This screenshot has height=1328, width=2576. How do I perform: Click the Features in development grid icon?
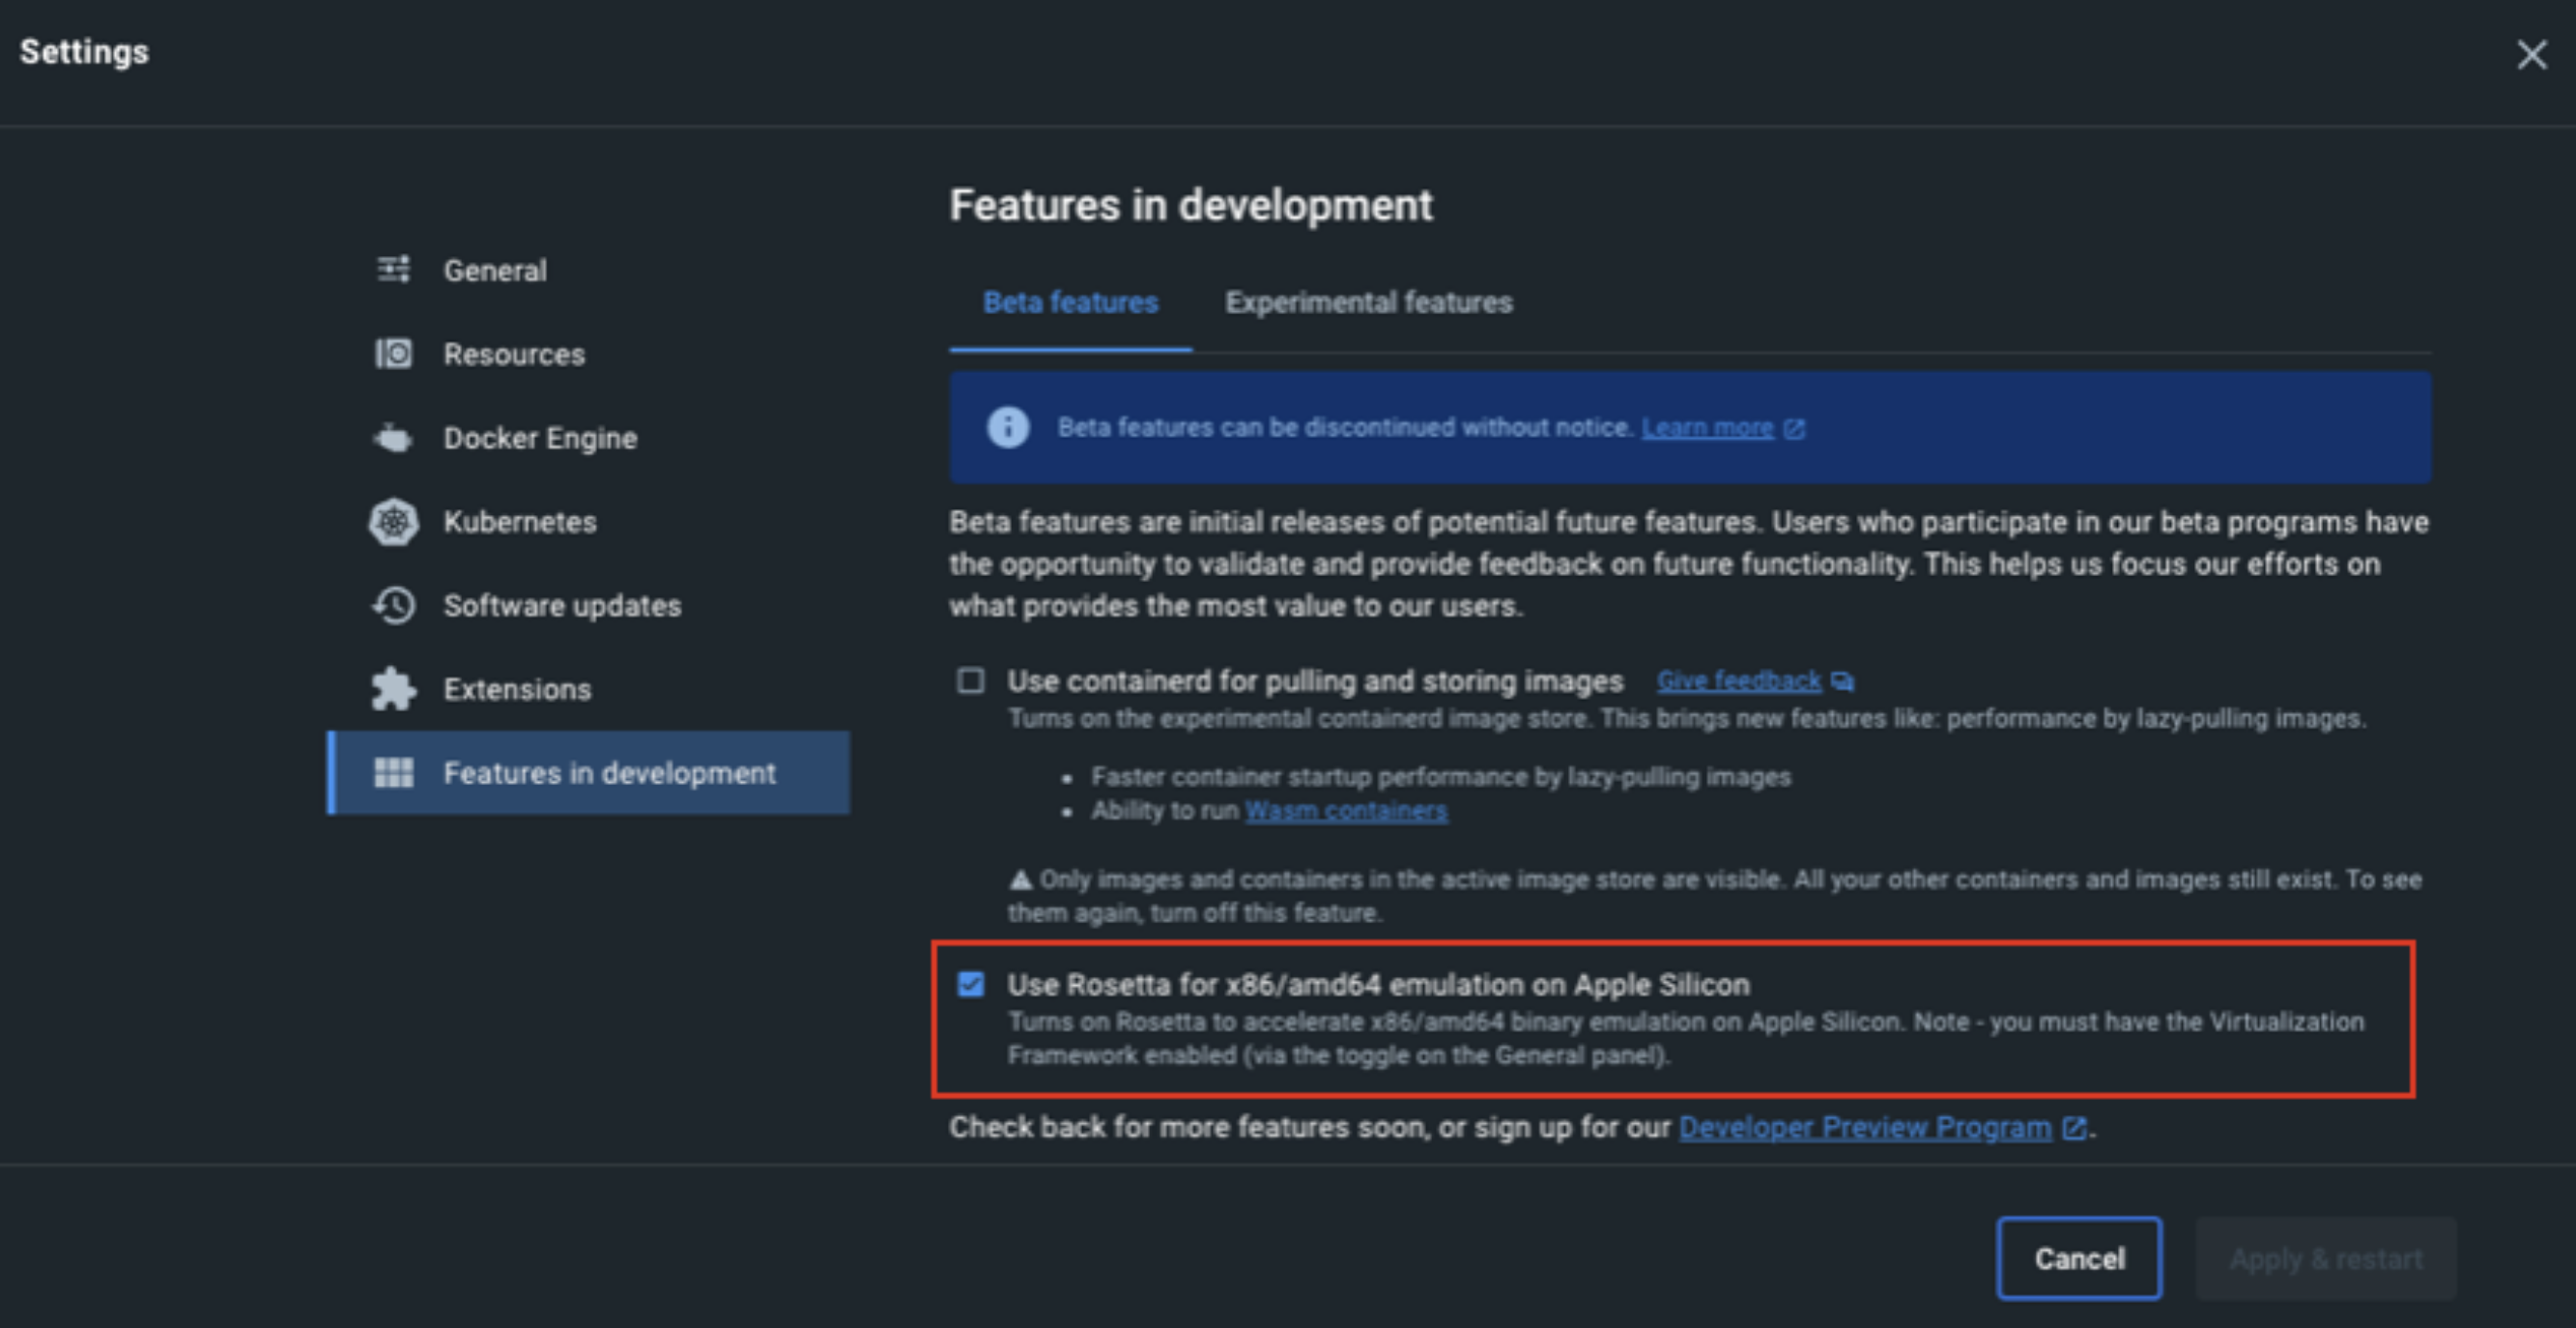(x=393, y=773)
